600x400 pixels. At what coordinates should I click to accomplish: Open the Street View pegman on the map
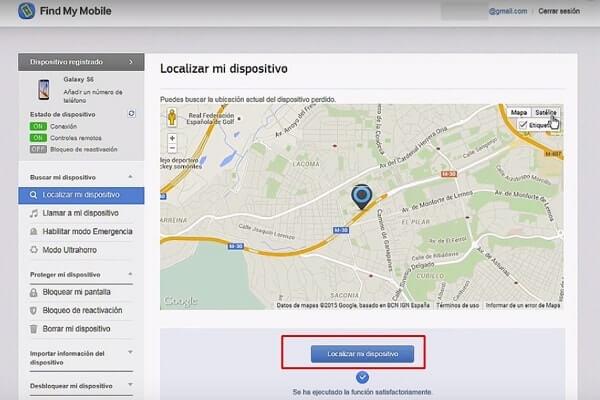[172, 117]
